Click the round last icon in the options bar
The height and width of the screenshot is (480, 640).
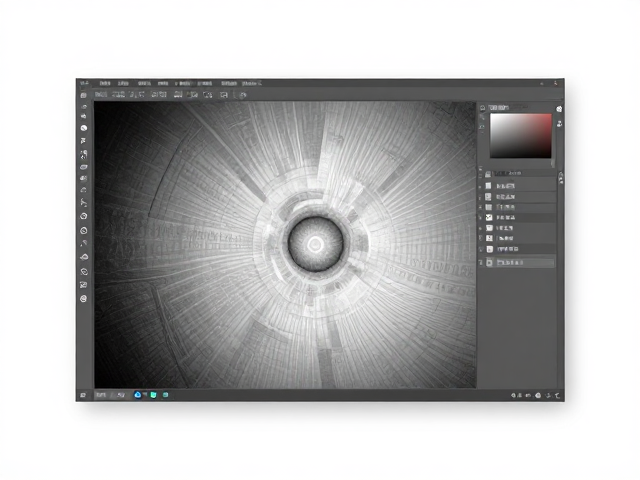pos(242,95)
